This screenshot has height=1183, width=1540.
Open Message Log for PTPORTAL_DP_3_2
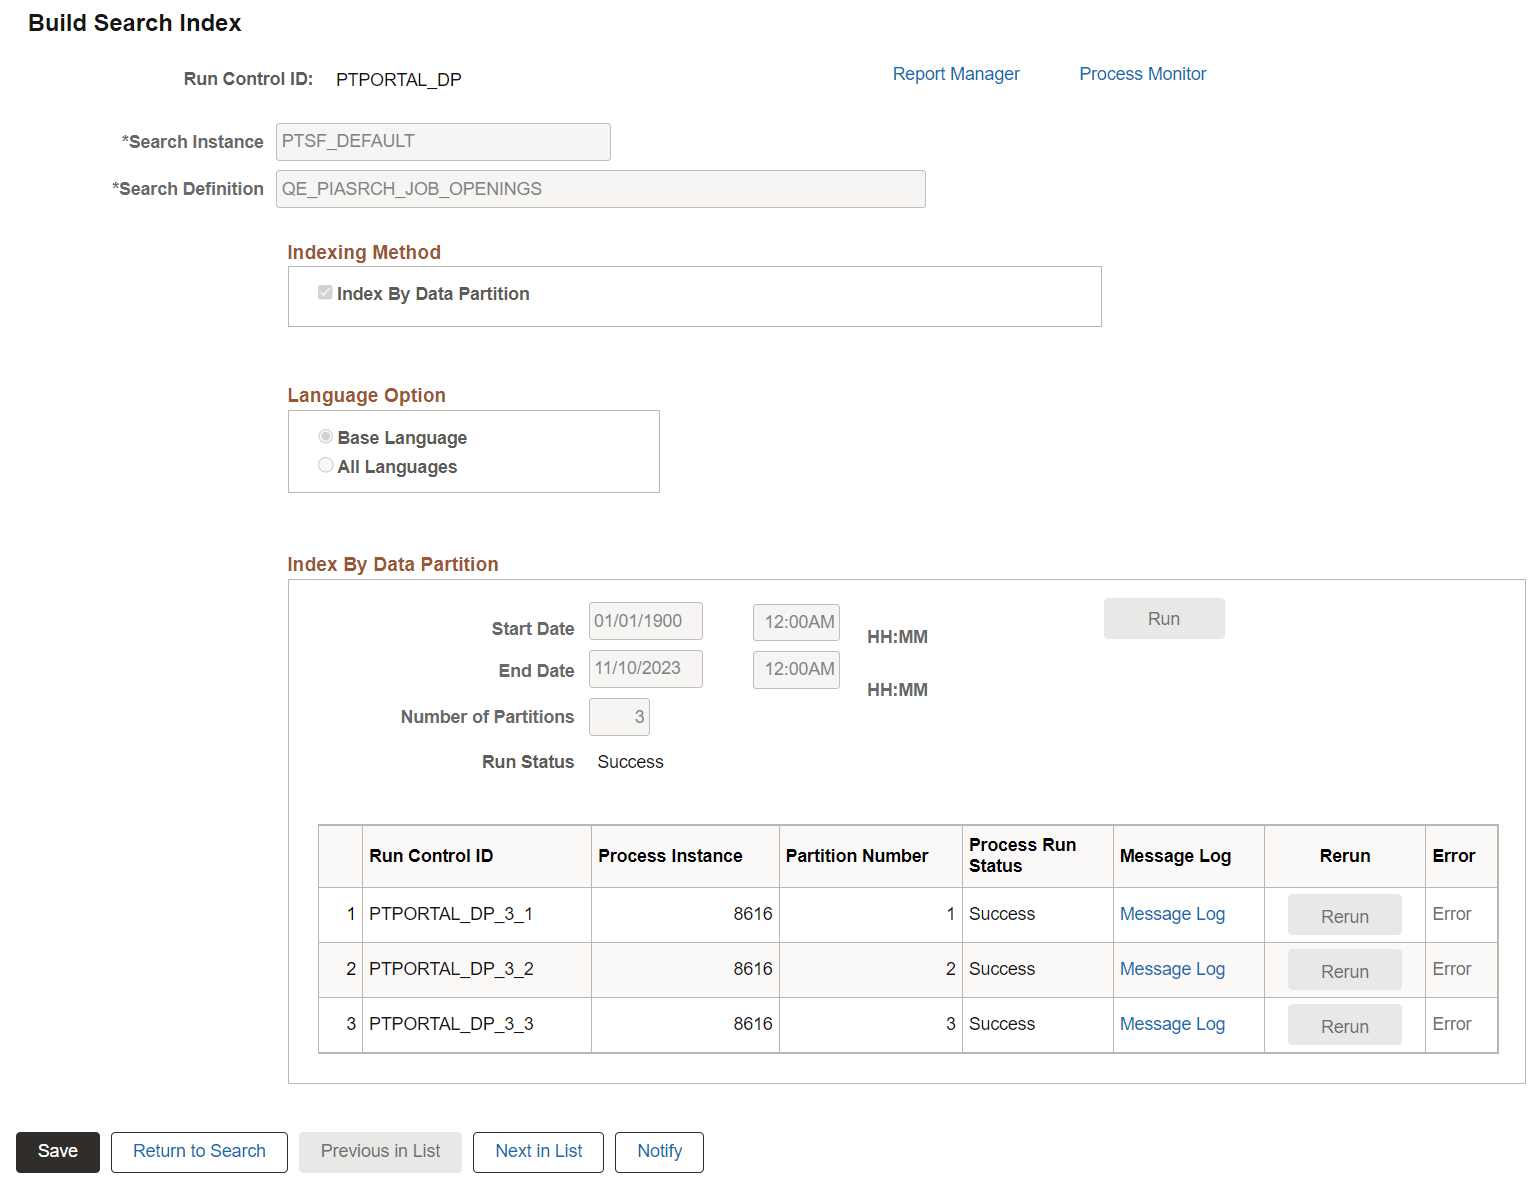1171,968
